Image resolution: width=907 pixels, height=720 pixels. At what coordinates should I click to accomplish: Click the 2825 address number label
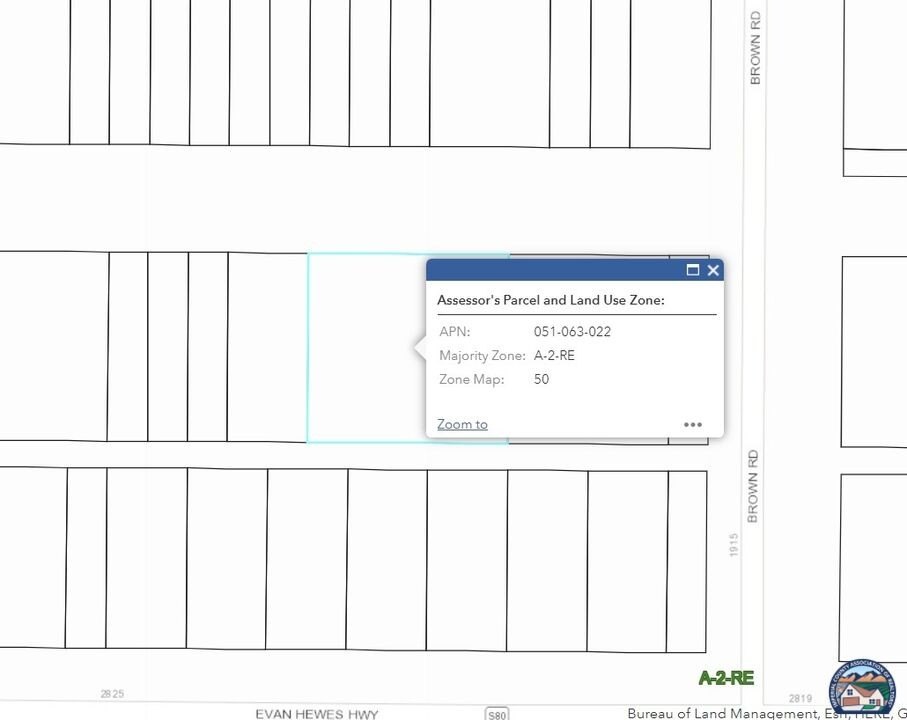[113, 694]
